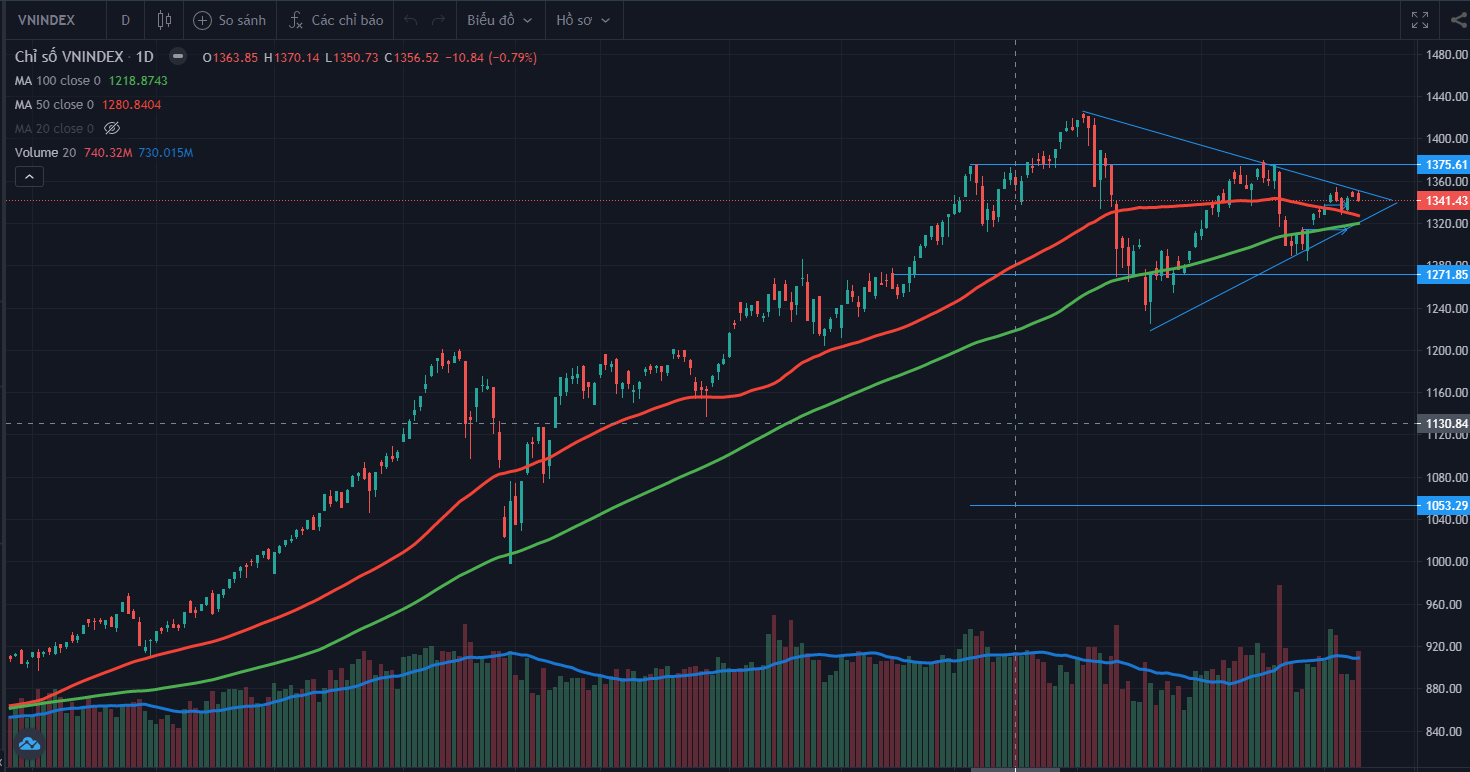Image resolution: width=1470 pixels, height=772 pixels.
Task: Collapse the indicator legend with chevron
Action: coord(29,177)
